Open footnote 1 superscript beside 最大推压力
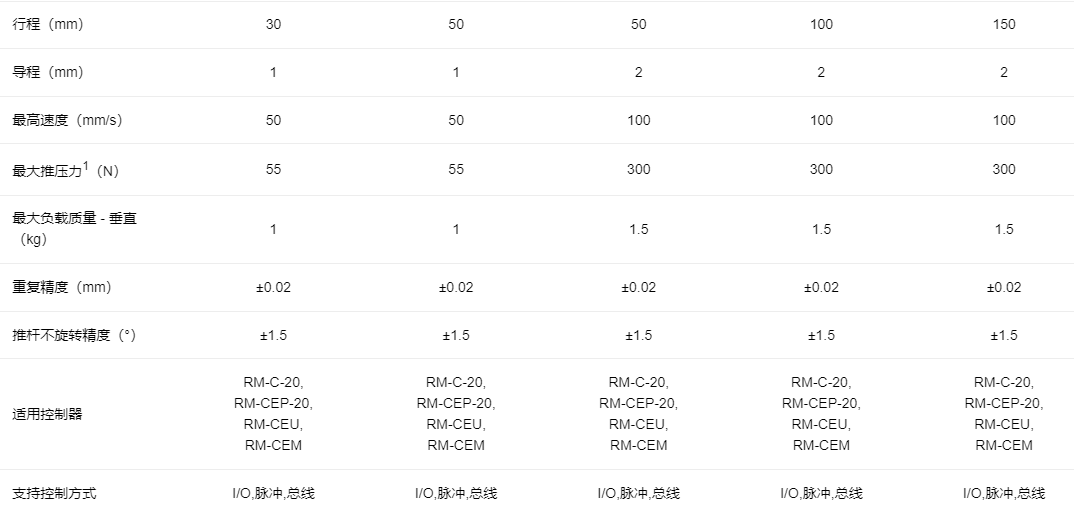The image size is (1074, 517). (87, 164)
